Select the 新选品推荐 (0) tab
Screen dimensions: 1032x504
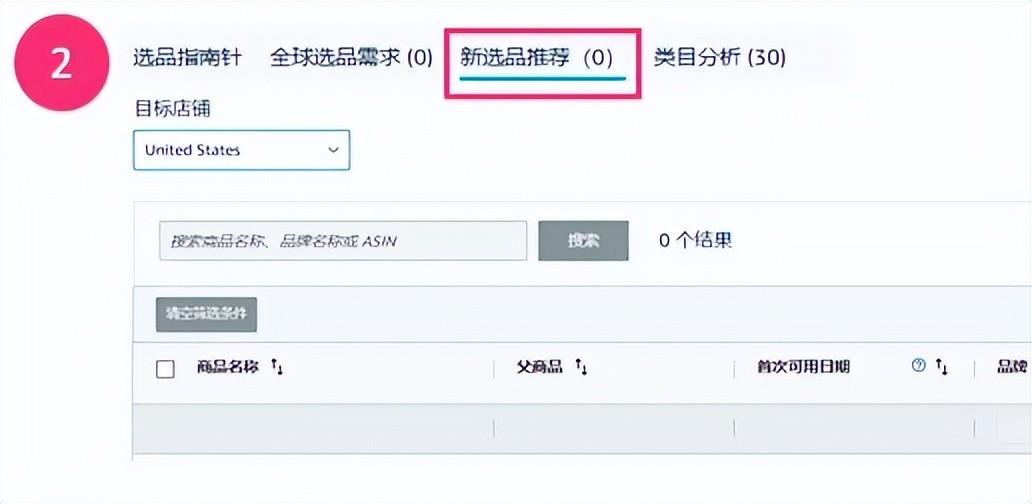click(x=537, y=57)
